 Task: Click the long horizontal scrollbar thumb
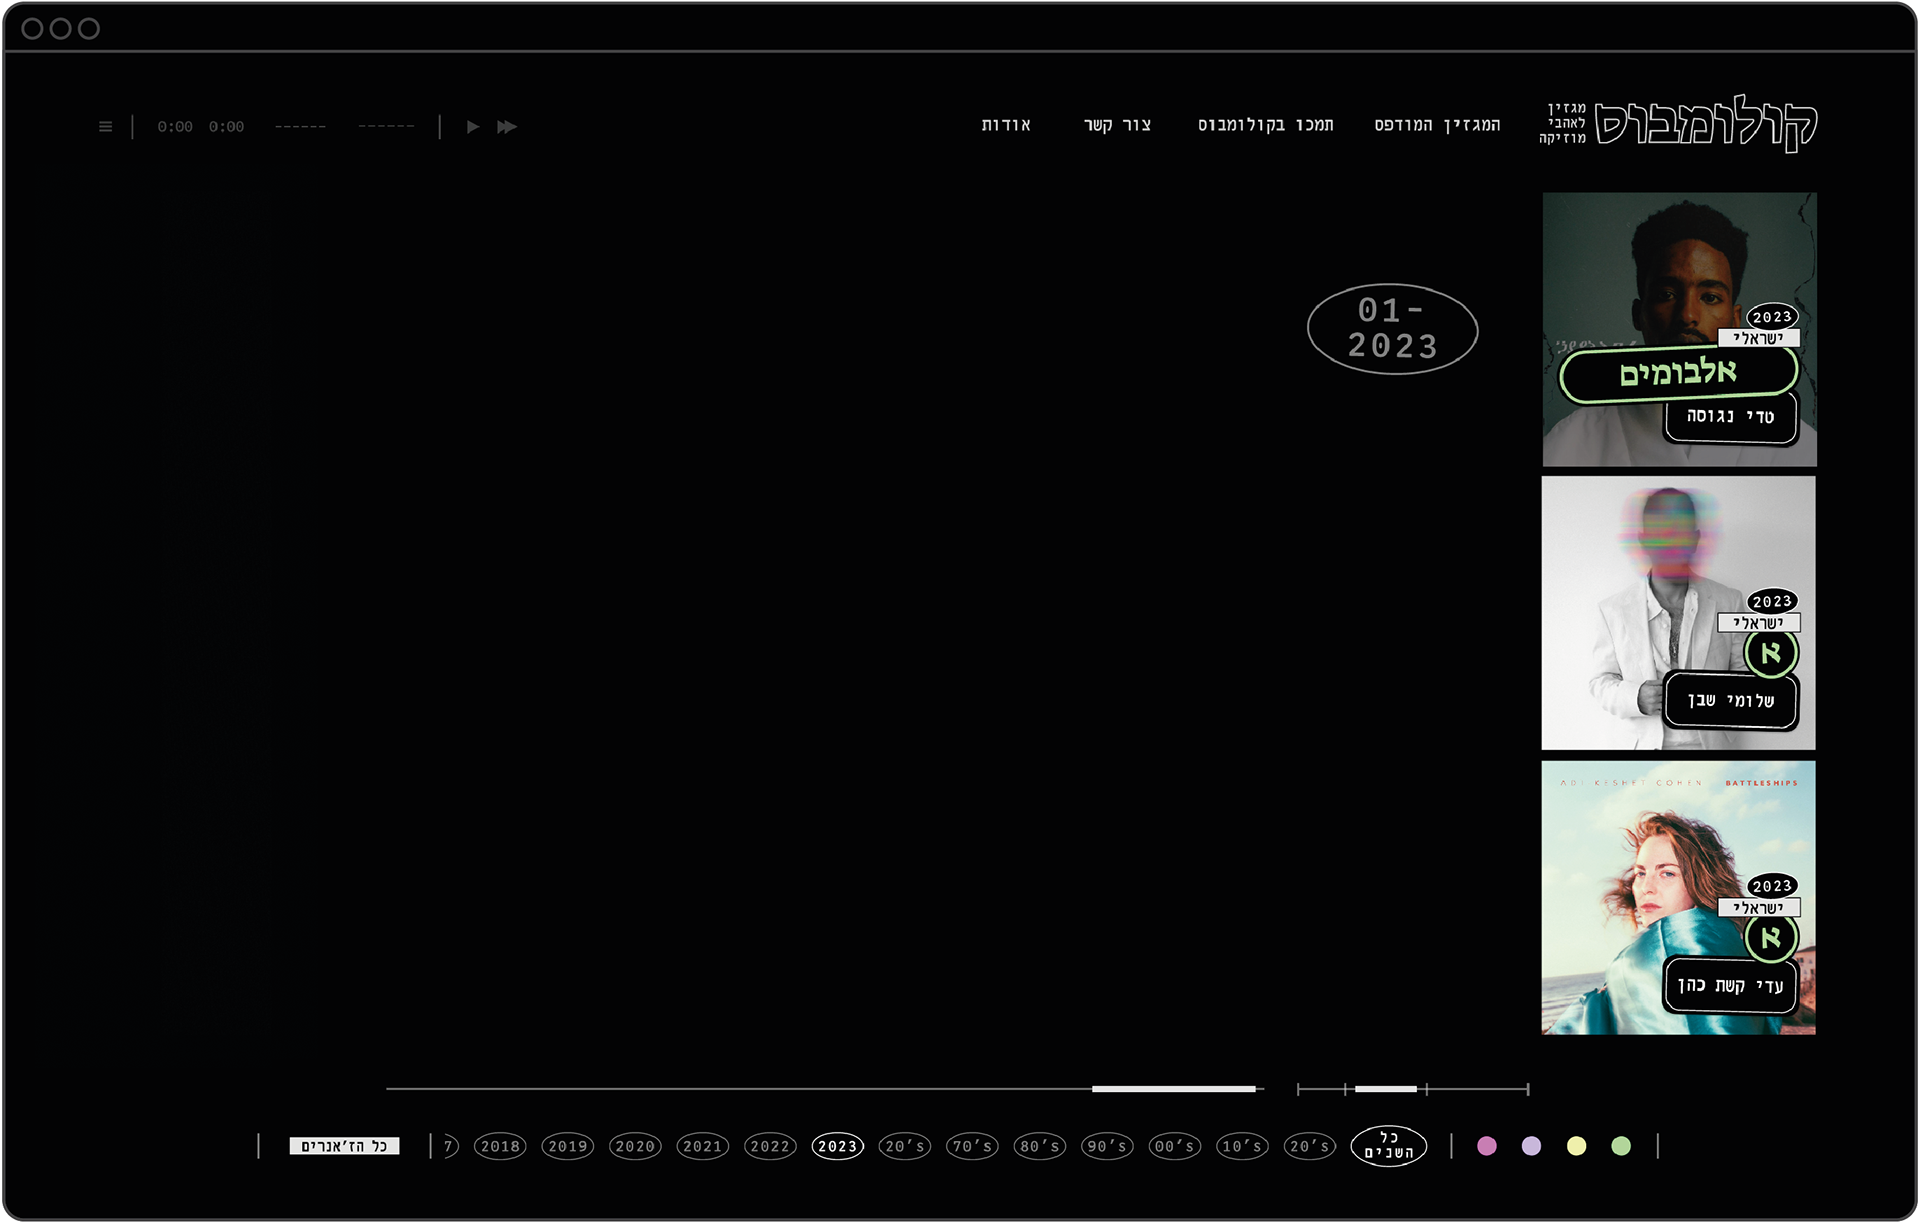point(1174,1089)
